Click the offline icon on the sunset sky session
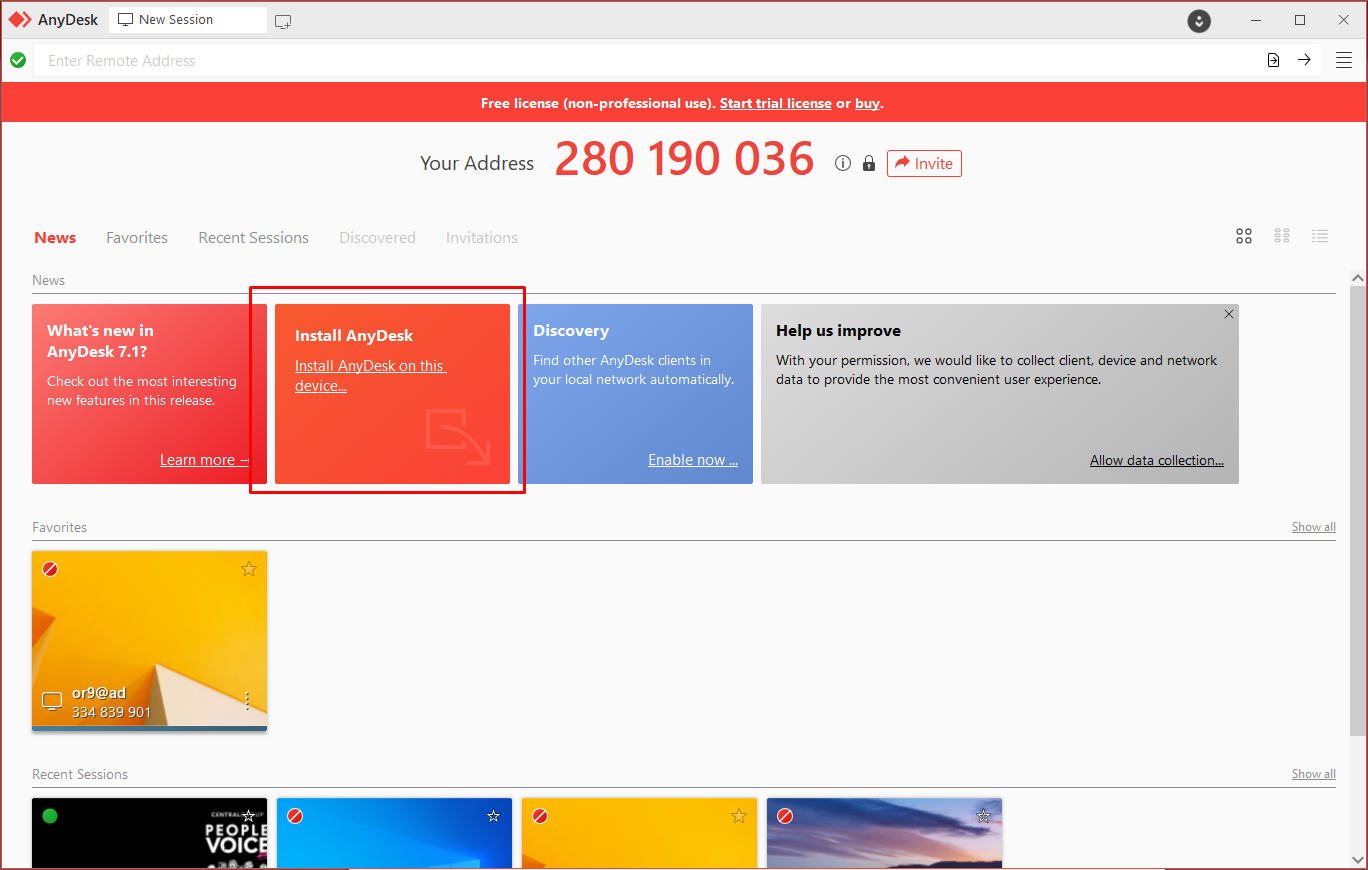 point(785,816)
